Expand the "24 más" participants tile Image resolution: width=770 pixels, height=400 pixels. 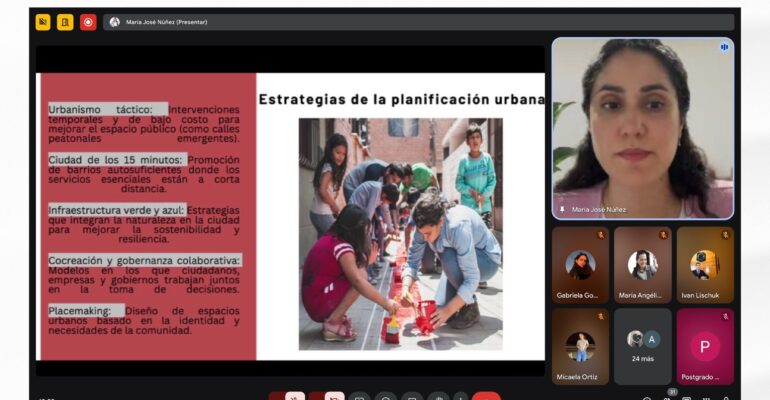click(642, 346)
